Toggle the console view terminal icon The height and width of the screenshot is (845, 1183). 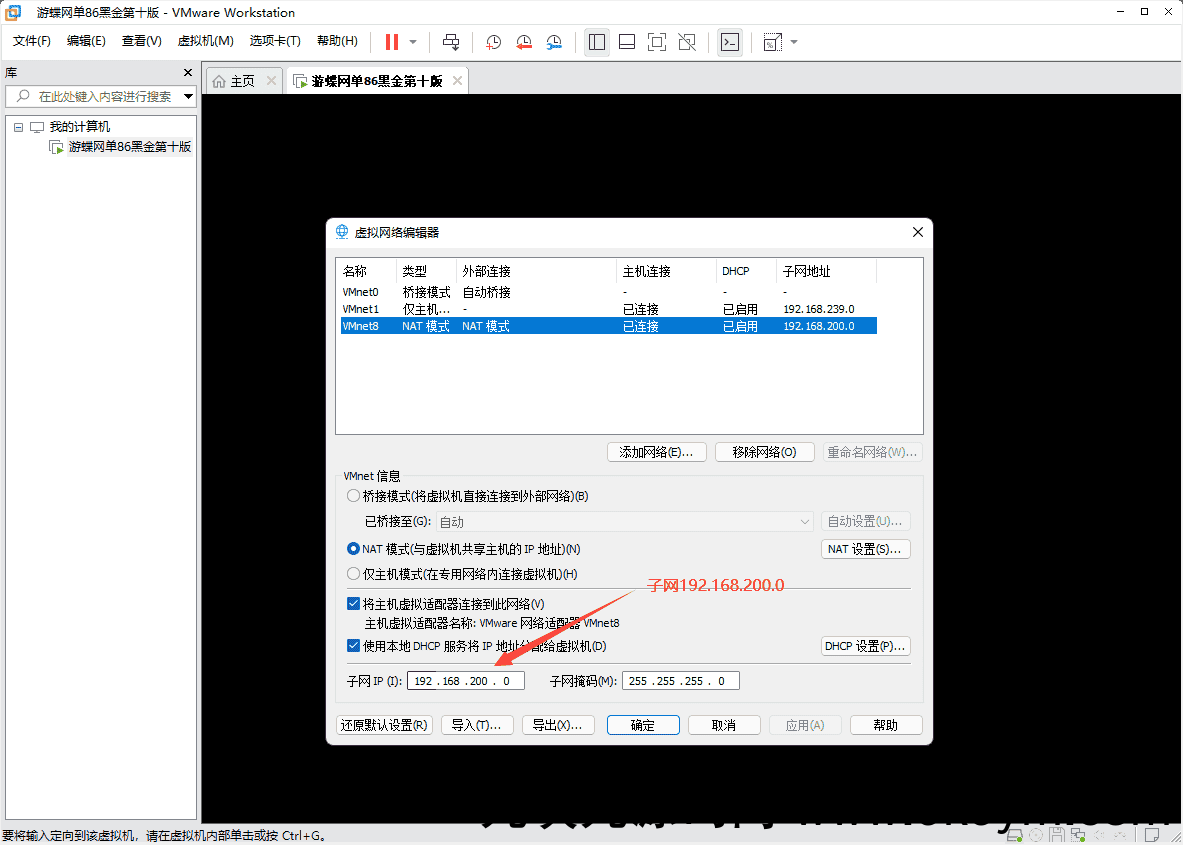click(x=730, y=42)
